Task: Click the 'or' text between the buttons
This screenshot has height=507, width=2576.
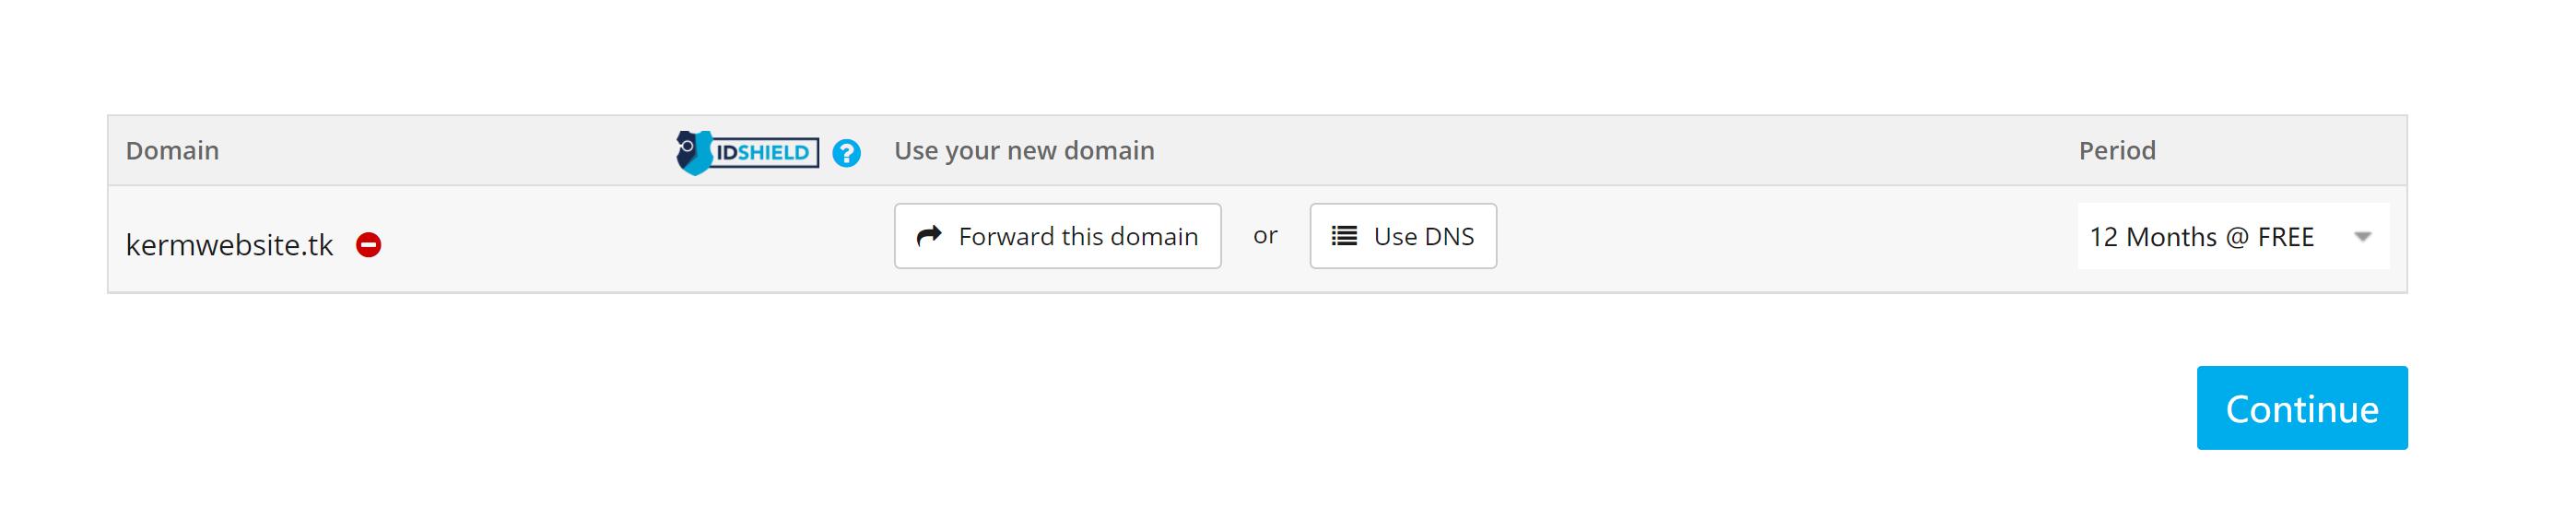Action: coord(1265,236)
